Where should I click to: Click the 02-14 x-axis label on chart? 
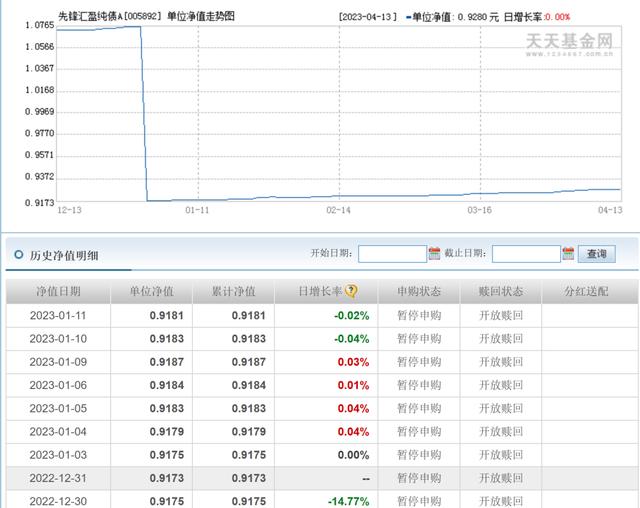pos(338,210)
